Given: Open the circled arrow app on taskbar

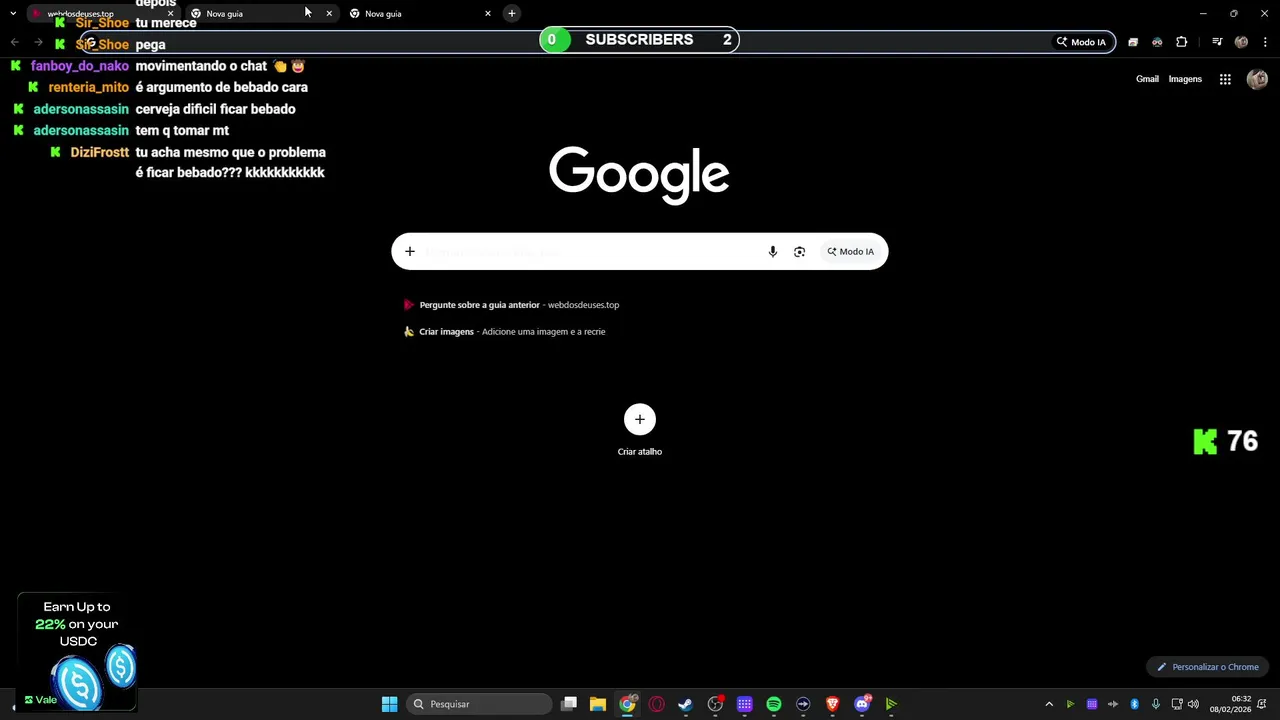Looking at the screenshot, I should (803, 704).
